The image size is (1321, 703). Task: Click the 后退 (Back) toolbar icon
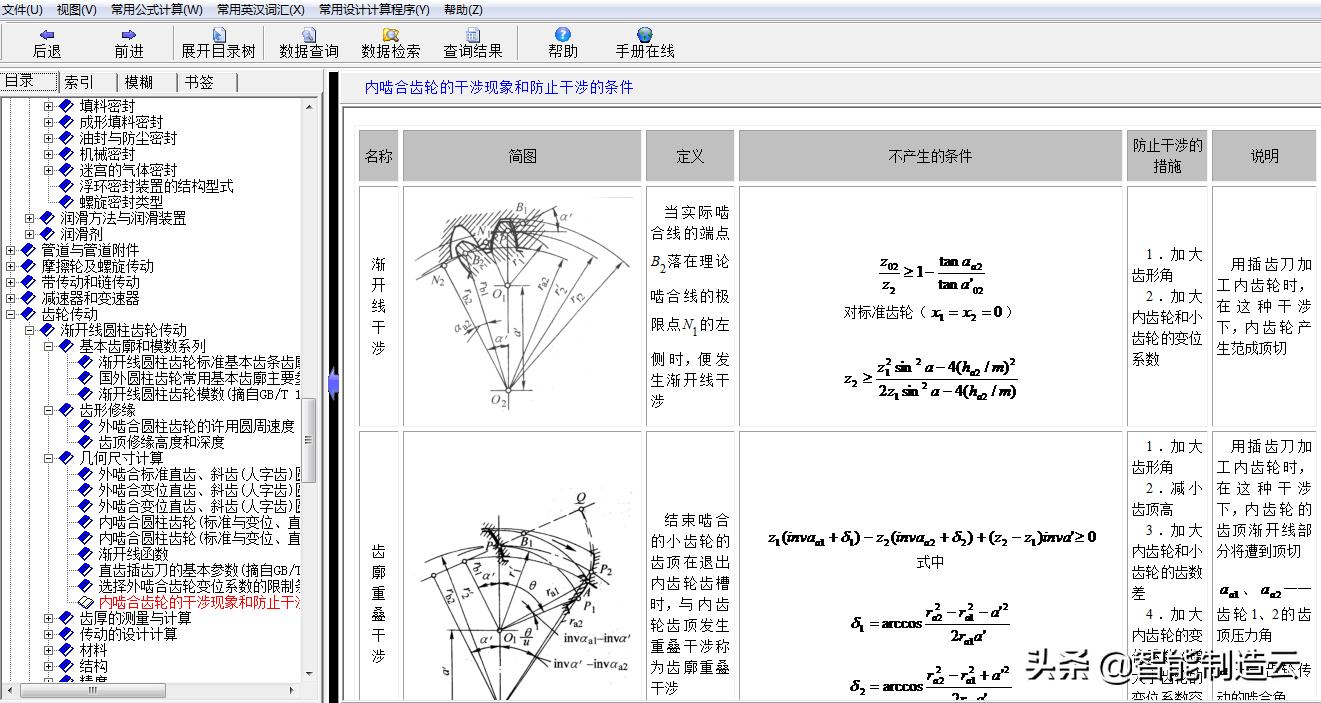click(x=46, y=42)
